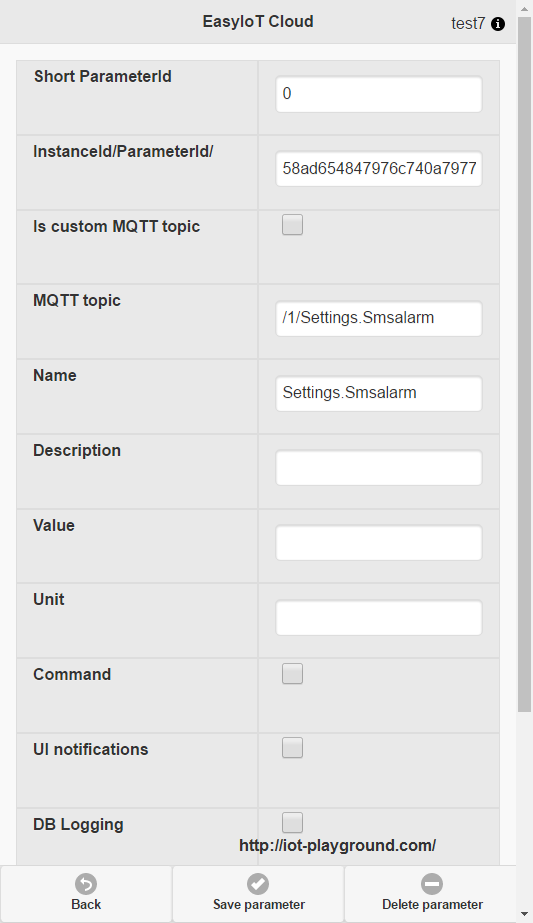Click the vertical scrollbar thumb
This screenshot has height=923, width=533.
tap(525, 365)
